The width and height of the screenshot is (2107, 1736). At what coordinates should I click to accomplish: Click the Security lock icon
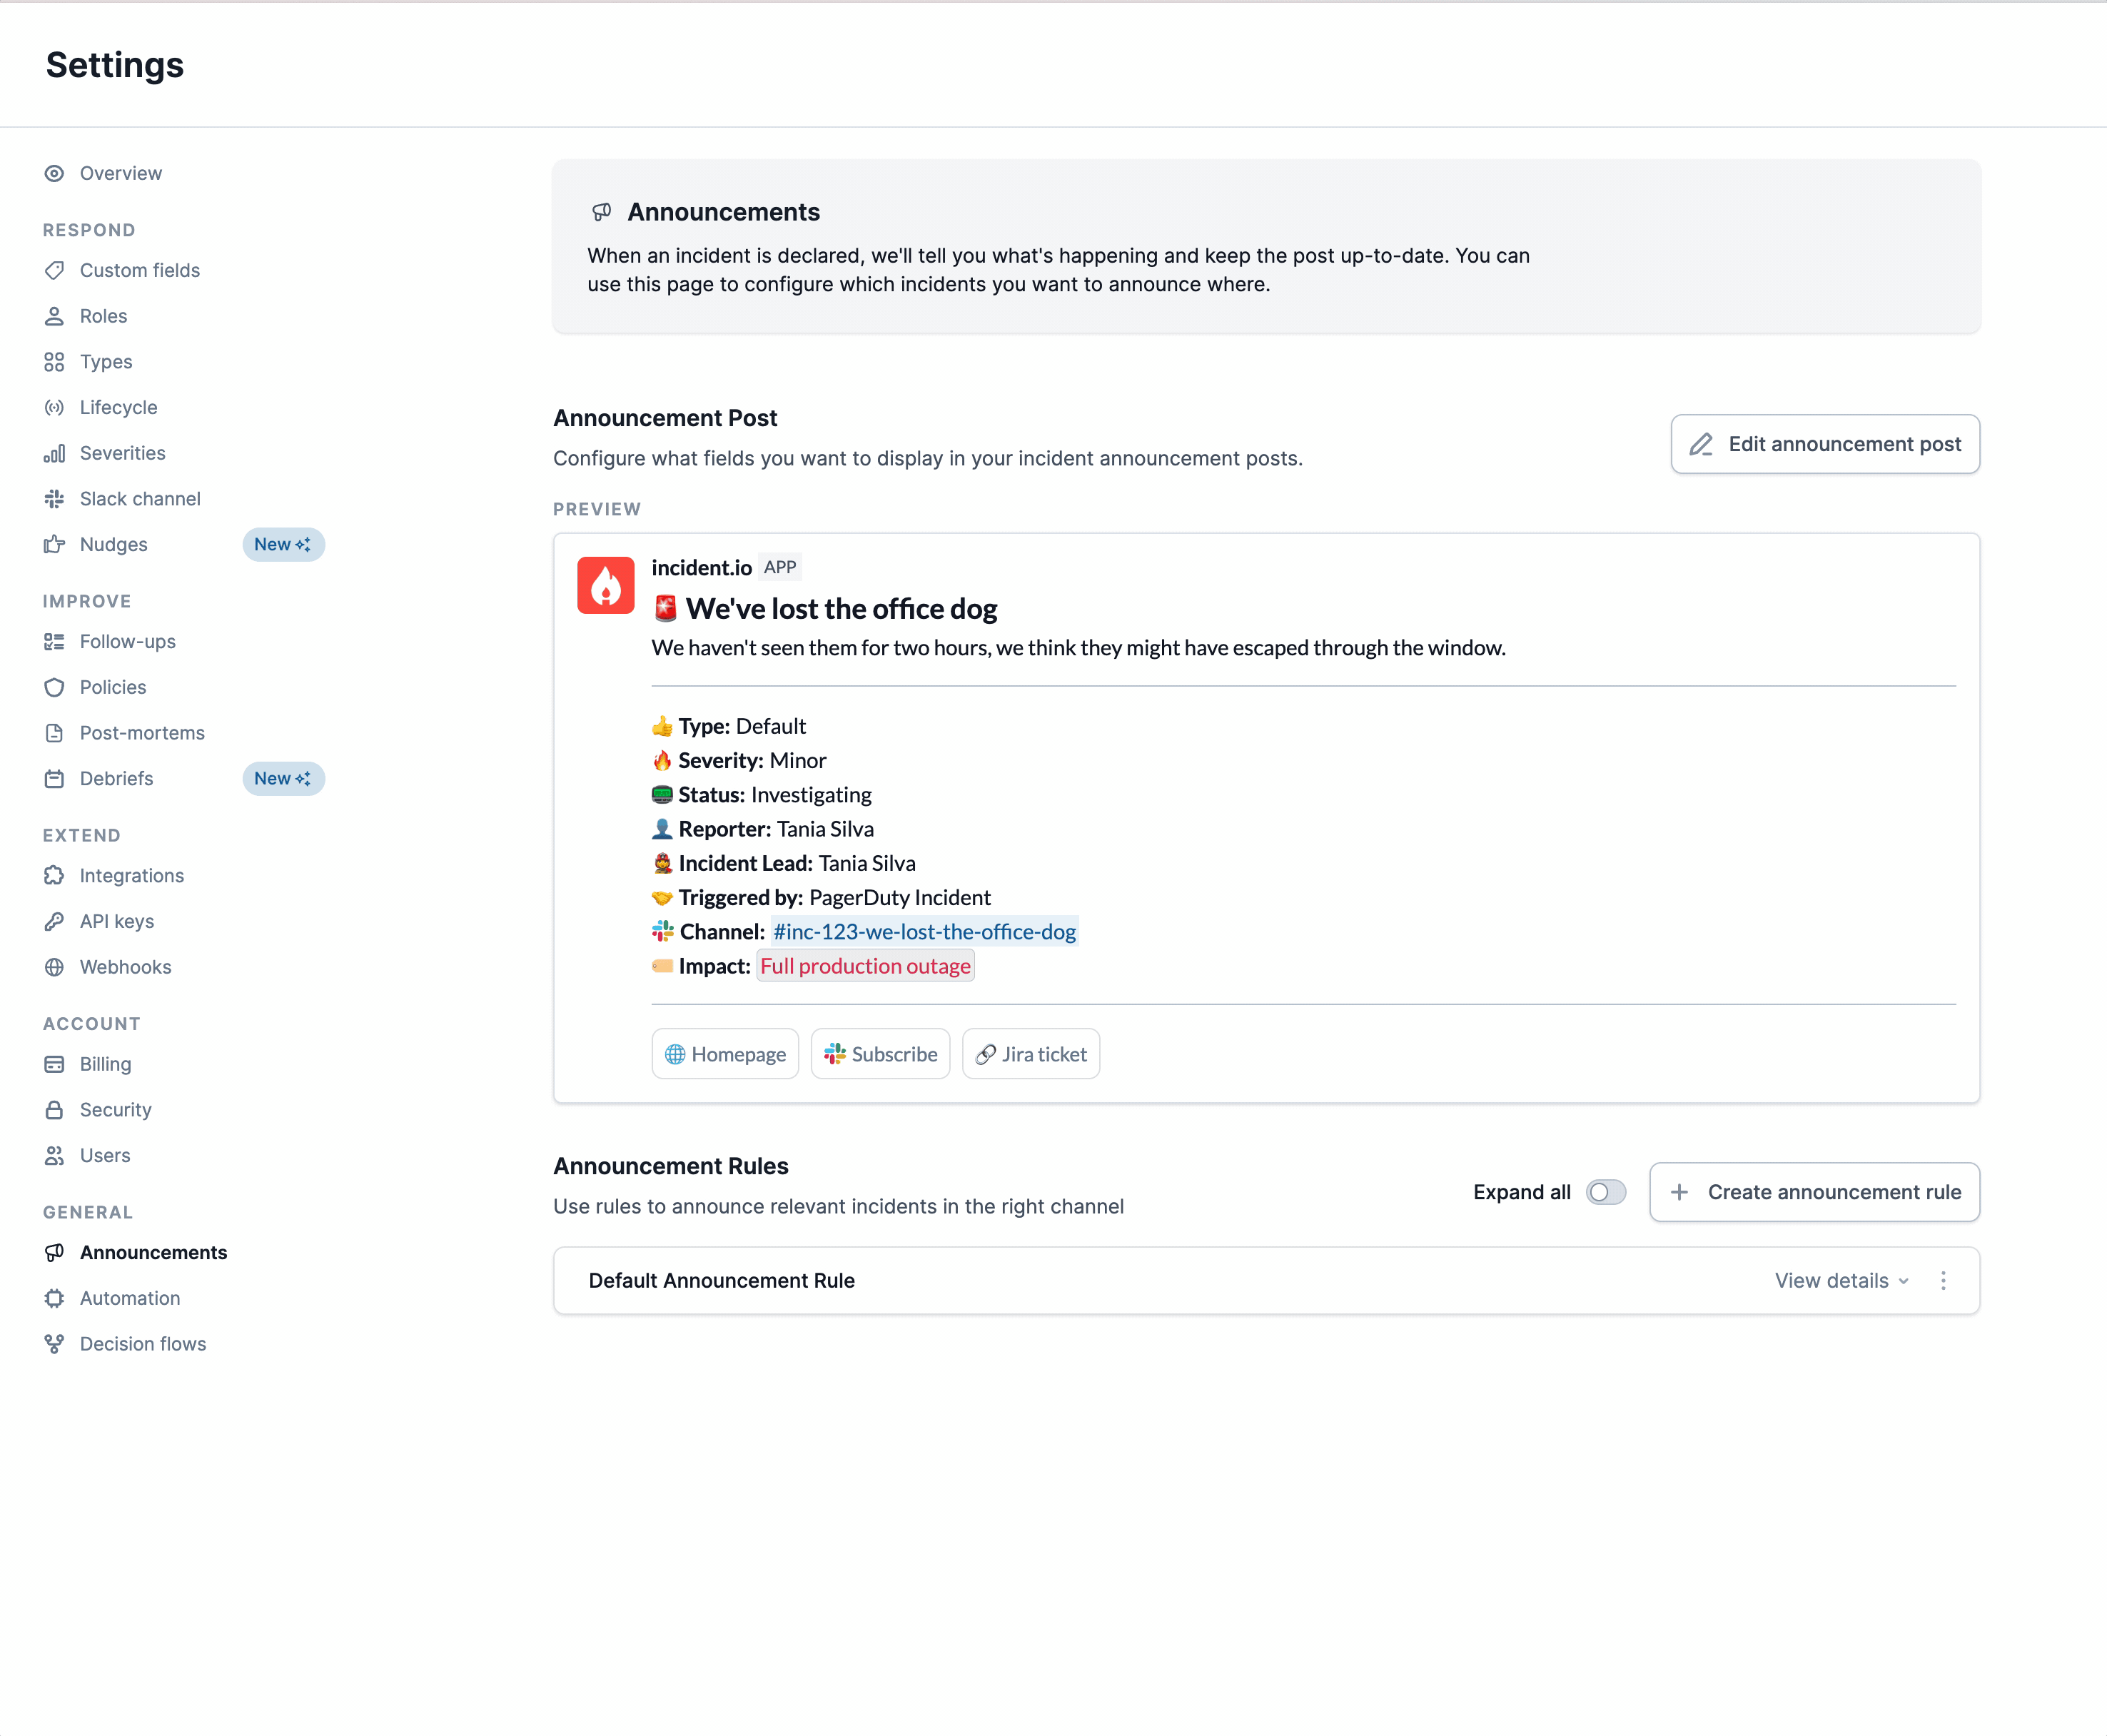click(x=55, y=1109)
